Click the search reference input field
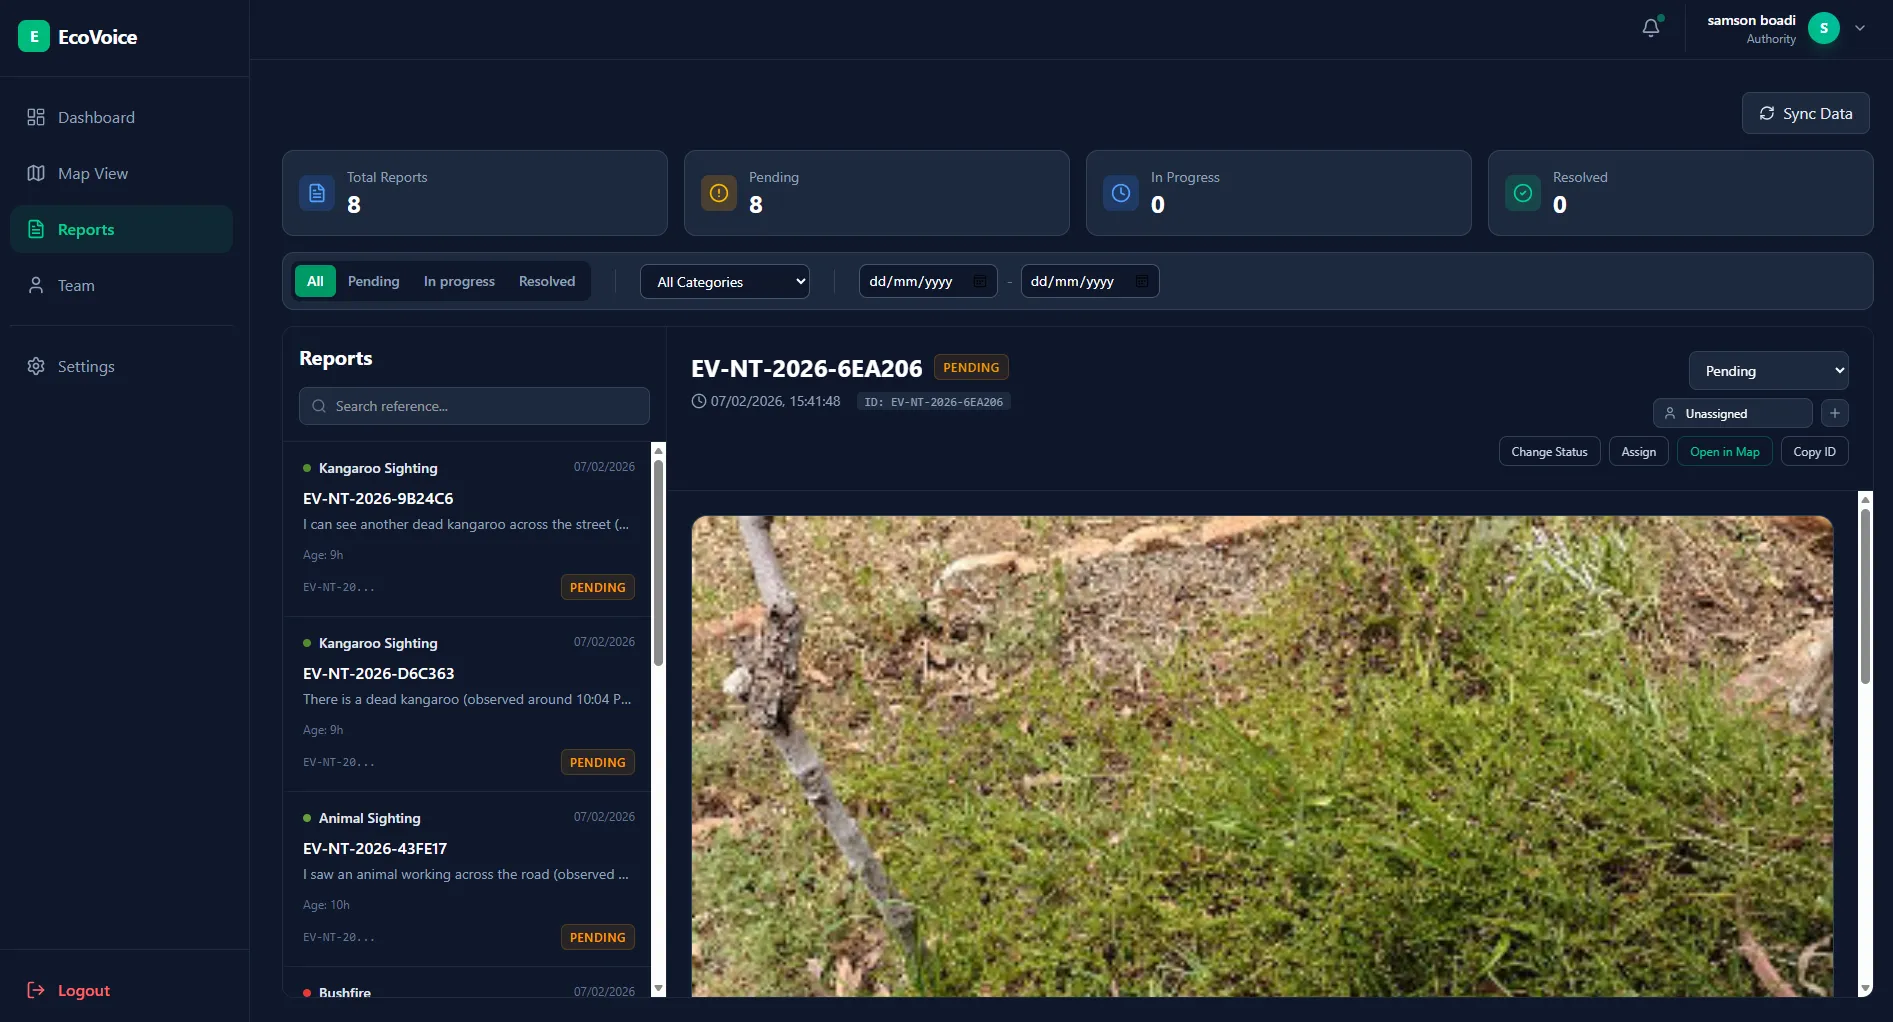This screenshot has height=1022, width=1893. point(473,406)
